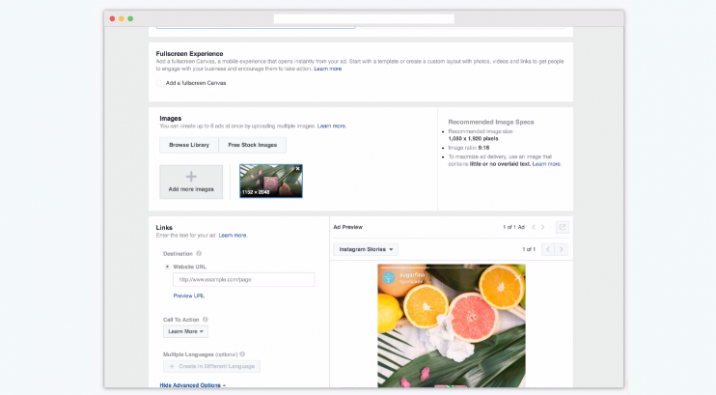This screenshot has width=716, height=395.
Task: Select the Website URL radio button
Action: [167, 267]
